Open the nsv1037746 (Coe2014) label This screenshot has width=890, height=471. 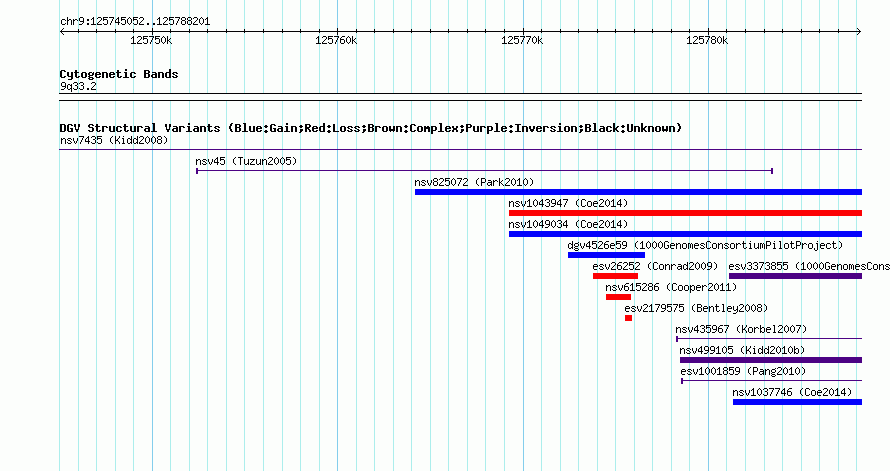click(792, 392)
